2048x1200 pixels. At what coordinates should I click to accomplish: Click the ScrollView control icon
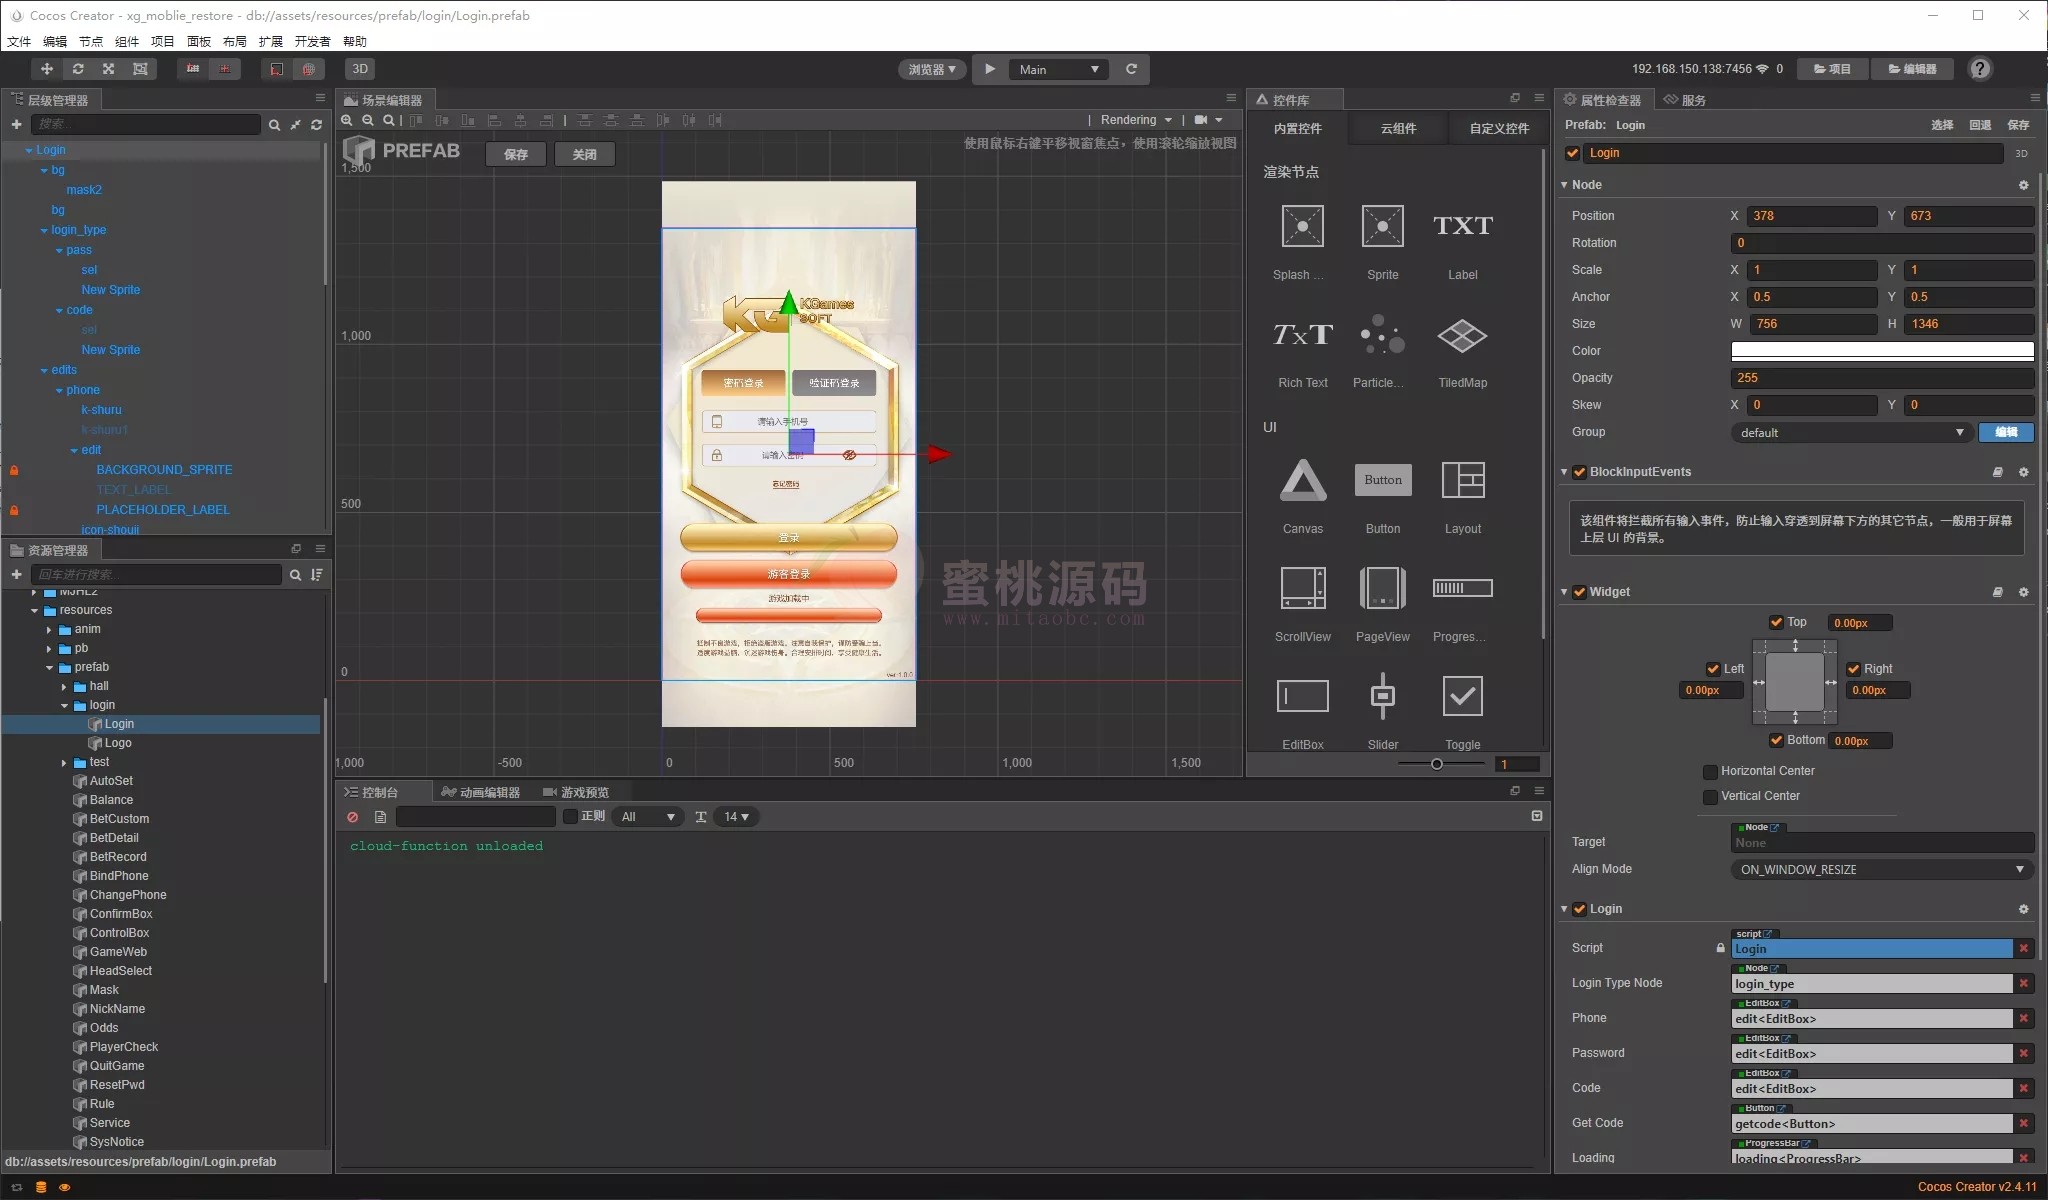point(1302,588)
